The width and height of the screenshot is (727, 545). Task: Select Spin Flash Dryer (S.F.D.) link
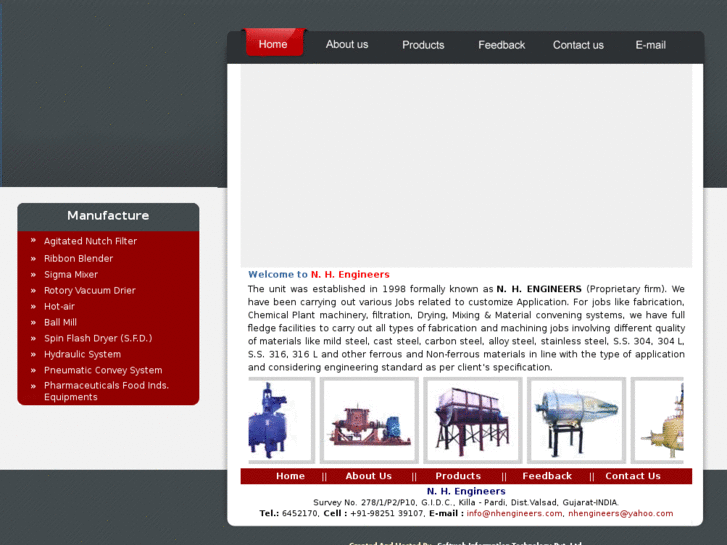[98, 338]
